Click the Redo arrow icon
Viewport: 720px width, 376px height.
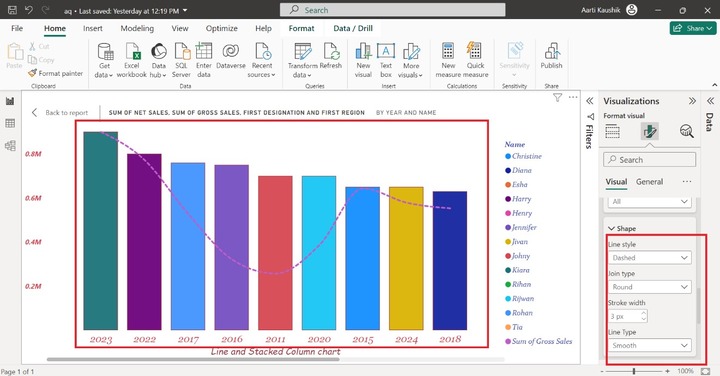pyautogui.click(x=45, y=10)
